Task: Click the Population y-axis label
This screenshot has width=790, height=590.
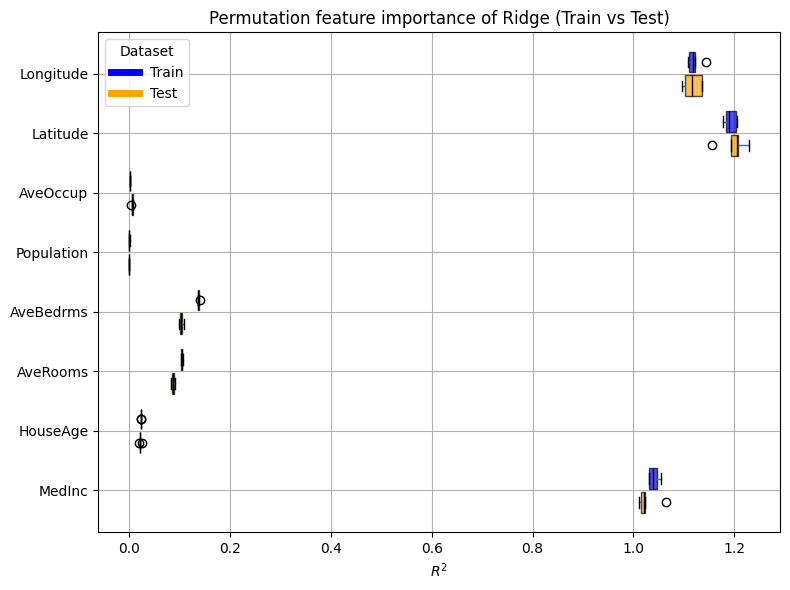Action: tap(52, 253)
